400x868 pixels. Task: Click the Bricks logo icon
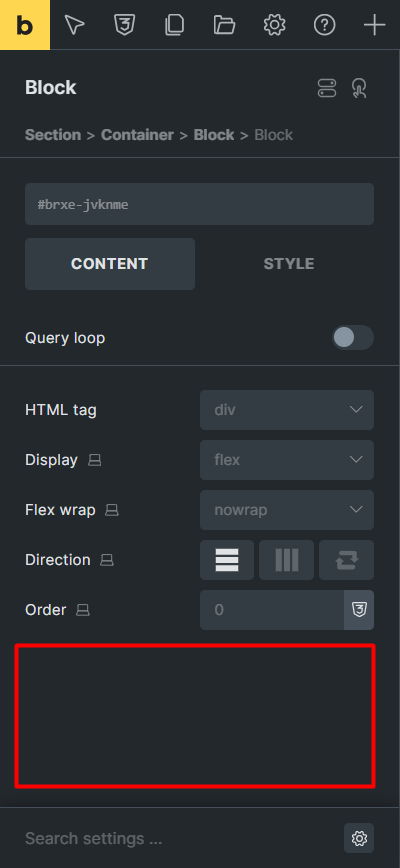coord(25,25)
